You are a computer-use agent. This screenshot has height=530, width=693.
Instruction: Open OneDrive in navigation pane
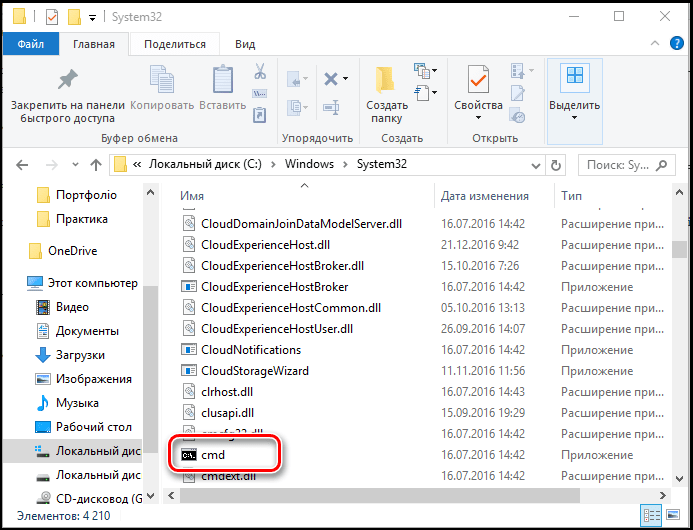(72, 251)
